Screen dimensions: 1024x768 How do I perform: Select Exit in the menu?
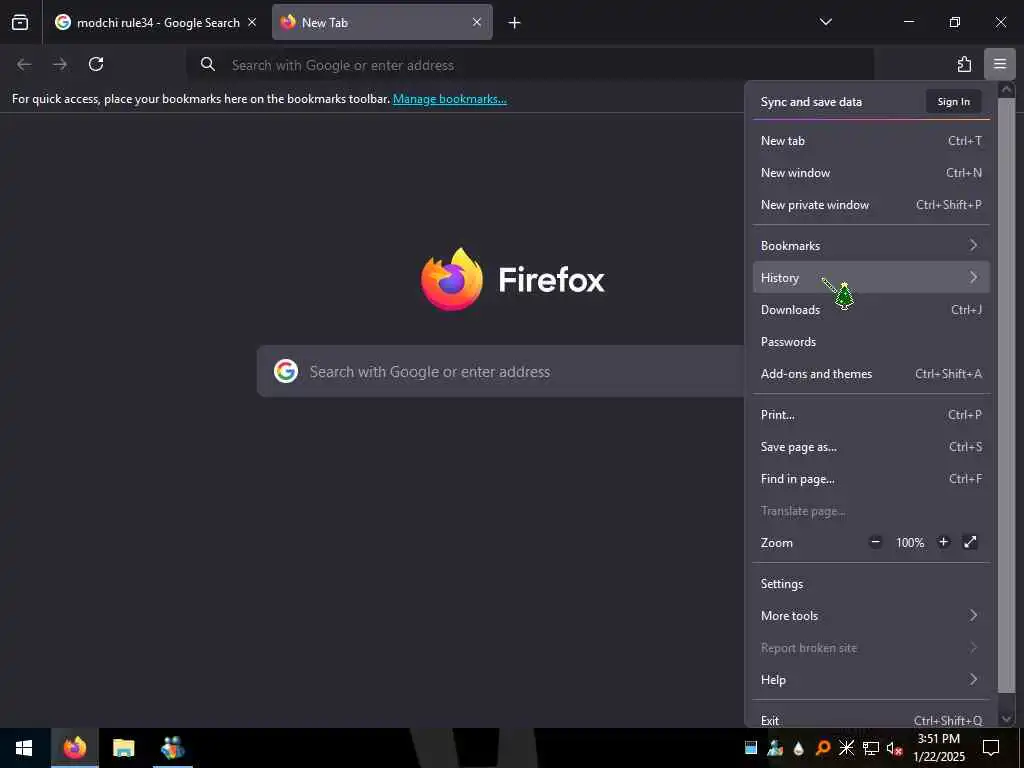pos(871,720)
